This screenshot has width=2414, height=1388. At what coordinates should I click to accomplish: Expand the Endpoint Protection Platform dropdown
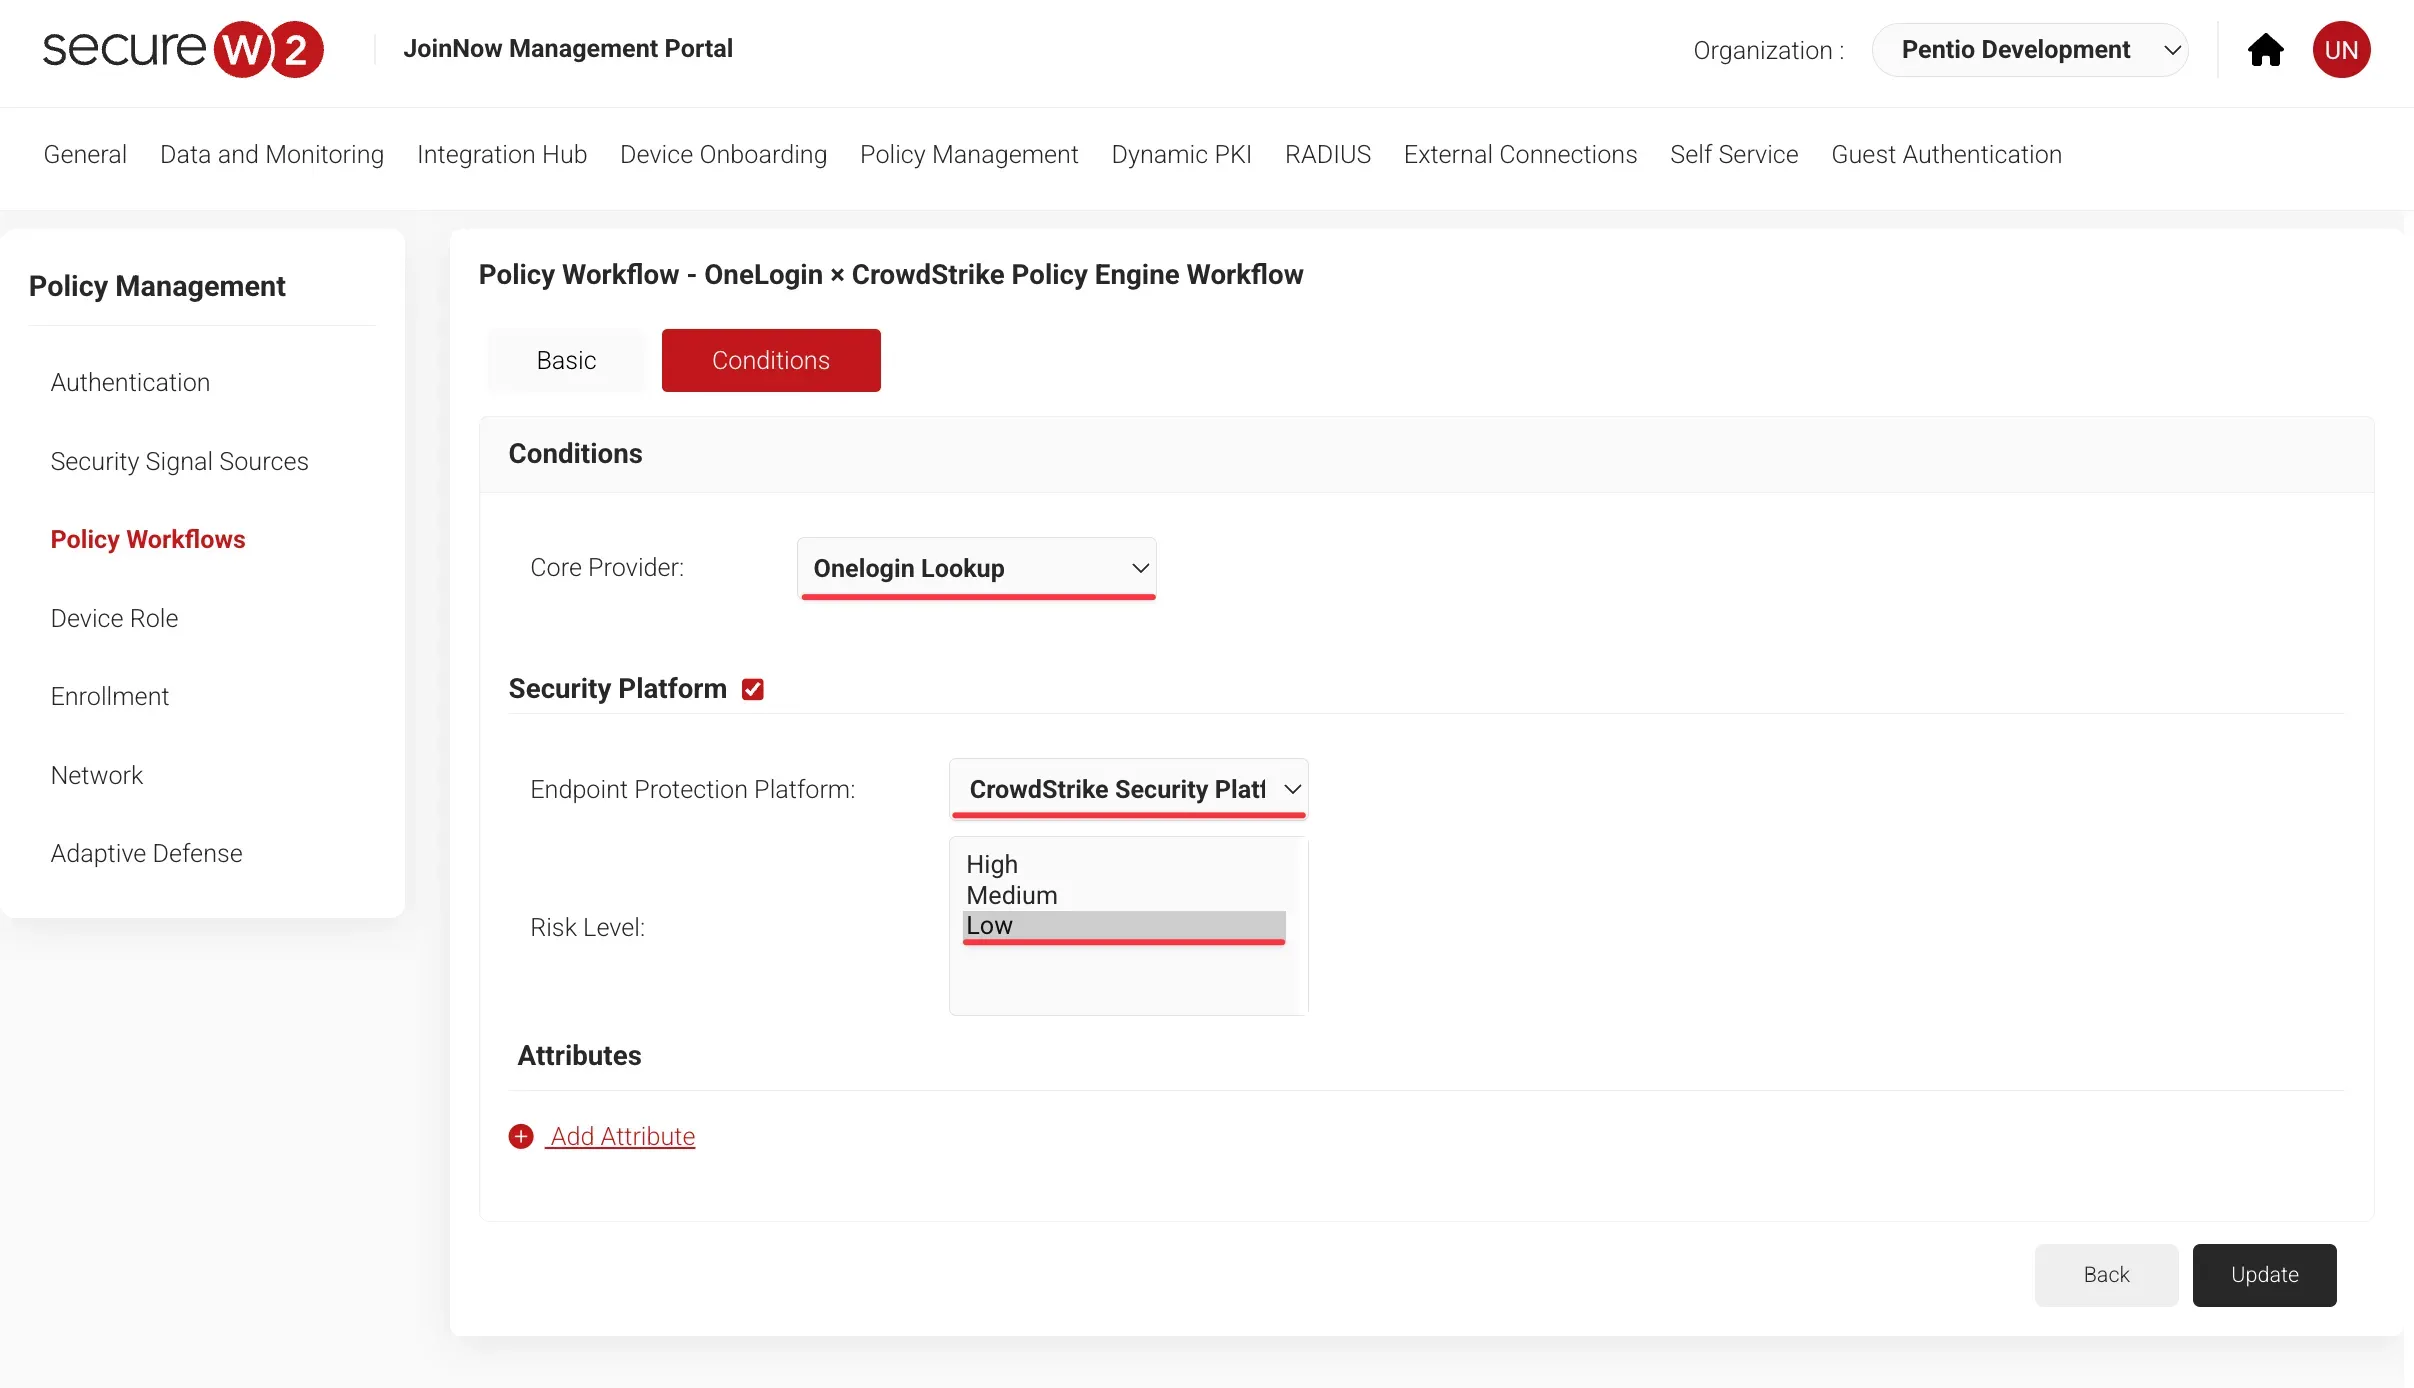[1128, 789]
